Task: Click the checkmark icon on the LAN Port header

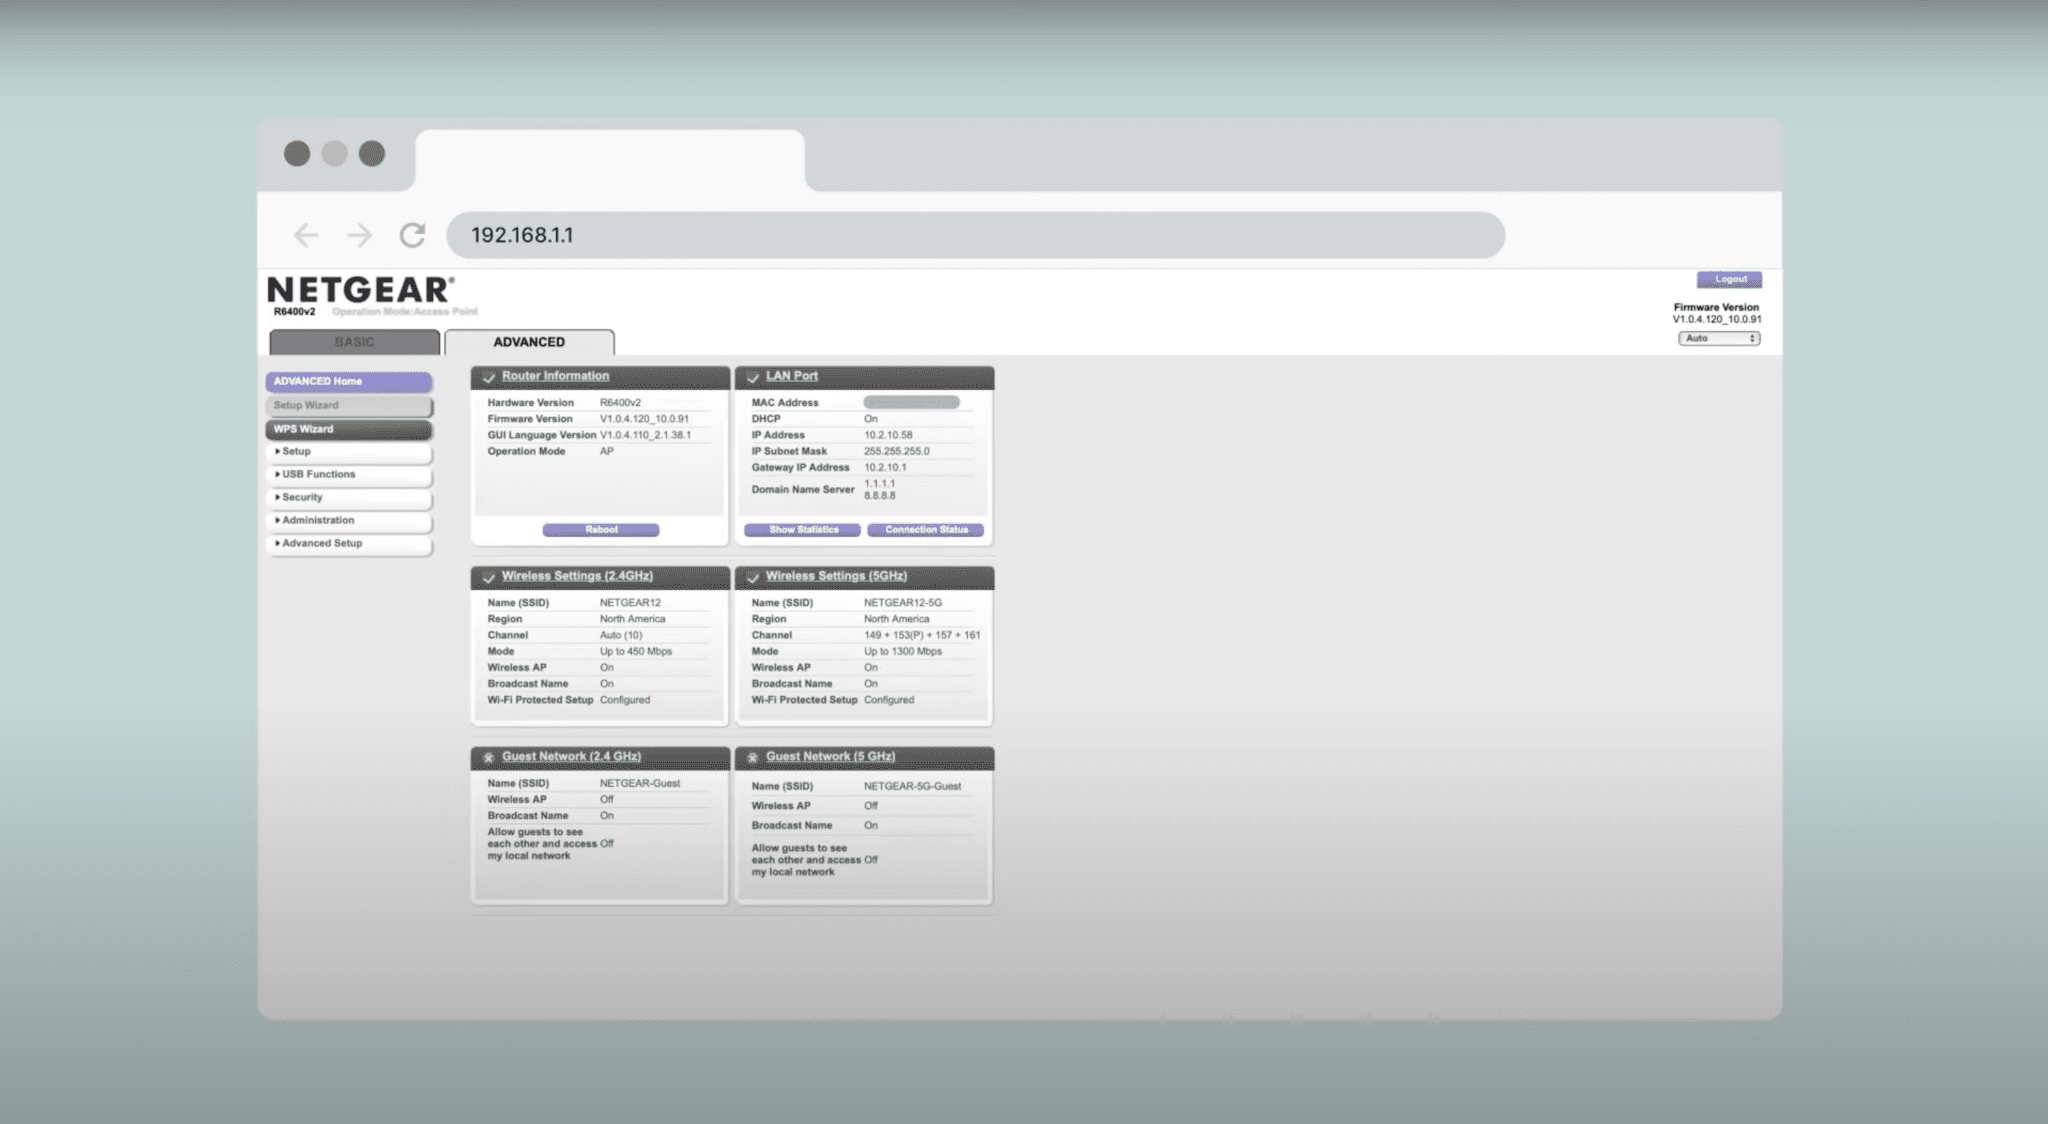Action: pos(753,378)
